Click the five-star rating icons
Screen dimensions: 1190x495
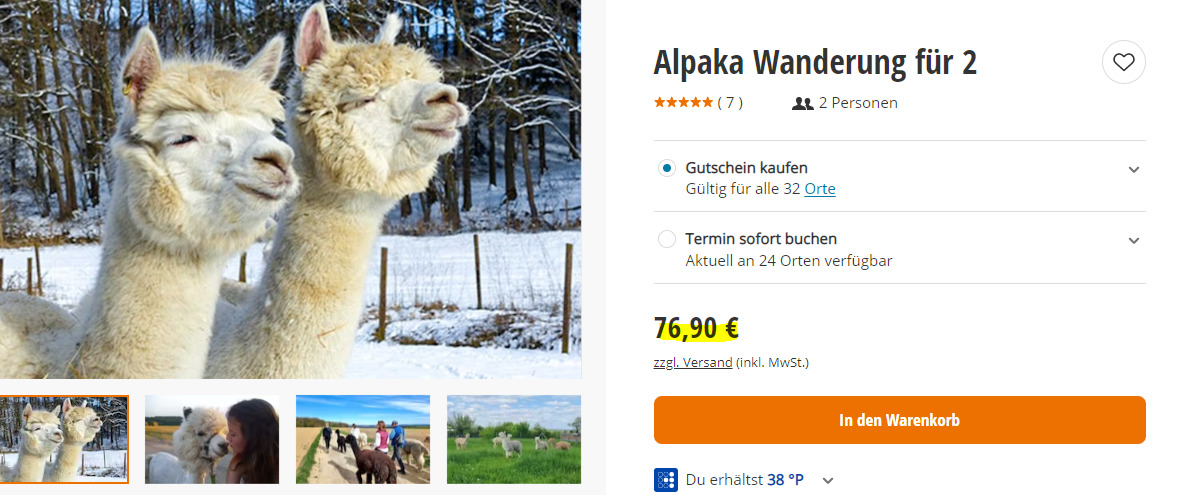683,103
